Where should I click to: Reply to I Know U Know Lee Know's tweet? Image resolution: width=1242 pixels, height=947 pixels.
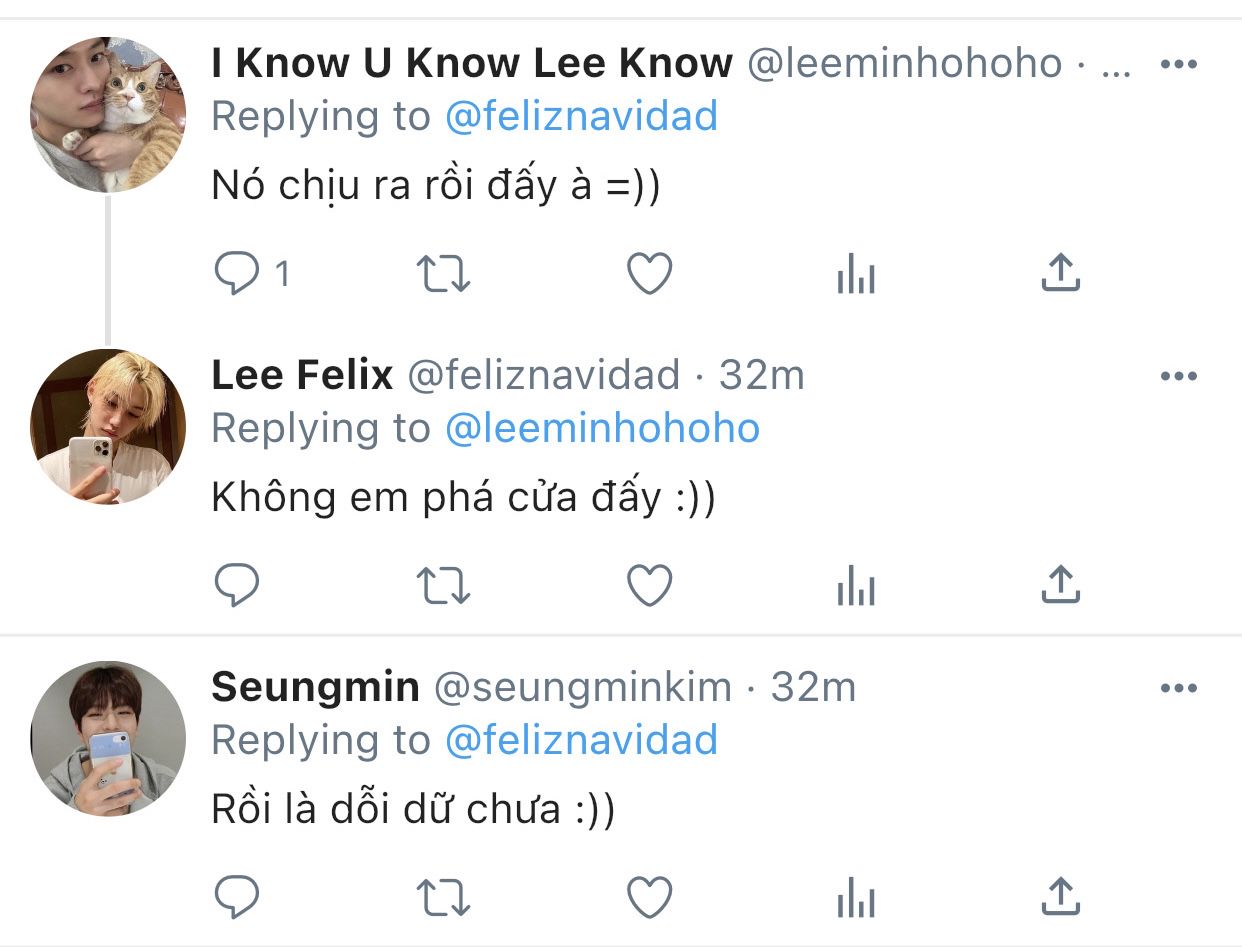(237, 274)
